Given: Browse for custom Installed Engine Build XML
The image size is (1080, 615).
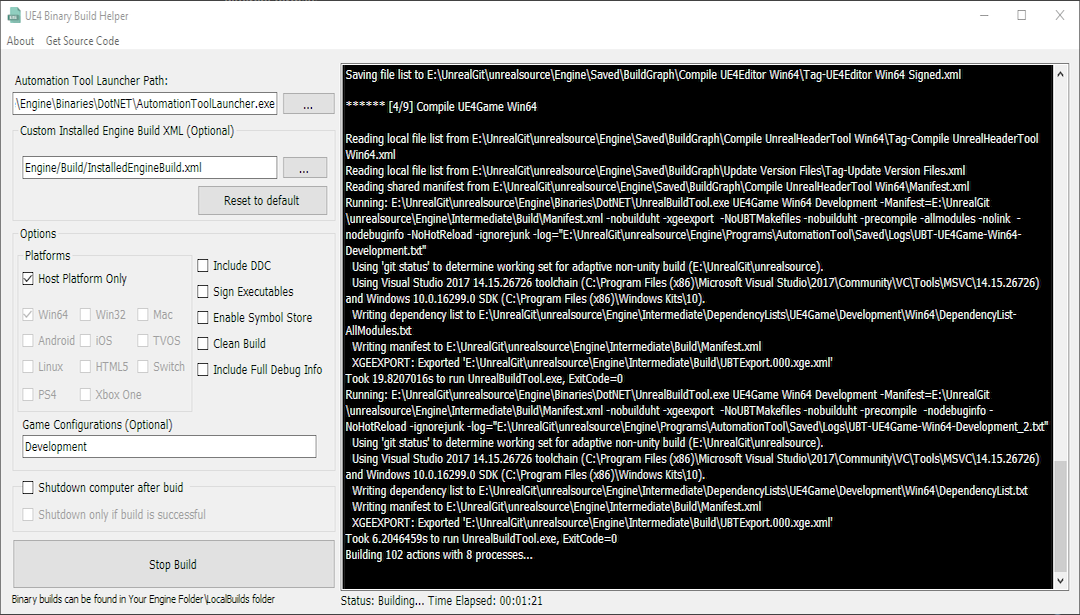Looking at the screenshot, I should (x=304, y=167).
